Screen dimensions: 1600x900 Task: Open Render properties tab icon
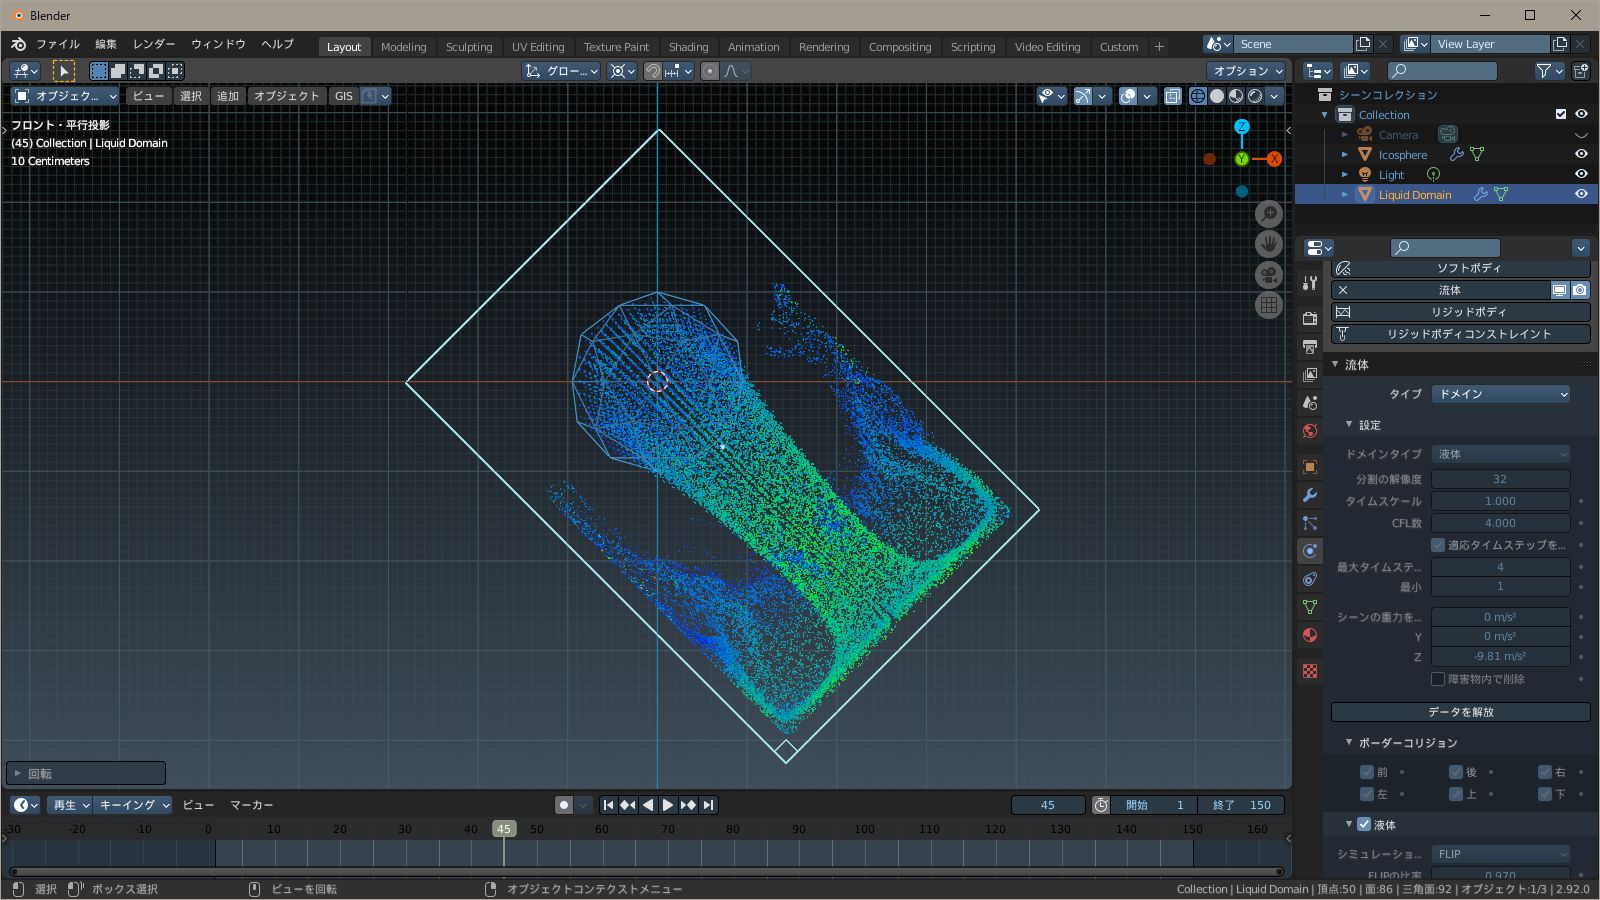coord(1310,318)
